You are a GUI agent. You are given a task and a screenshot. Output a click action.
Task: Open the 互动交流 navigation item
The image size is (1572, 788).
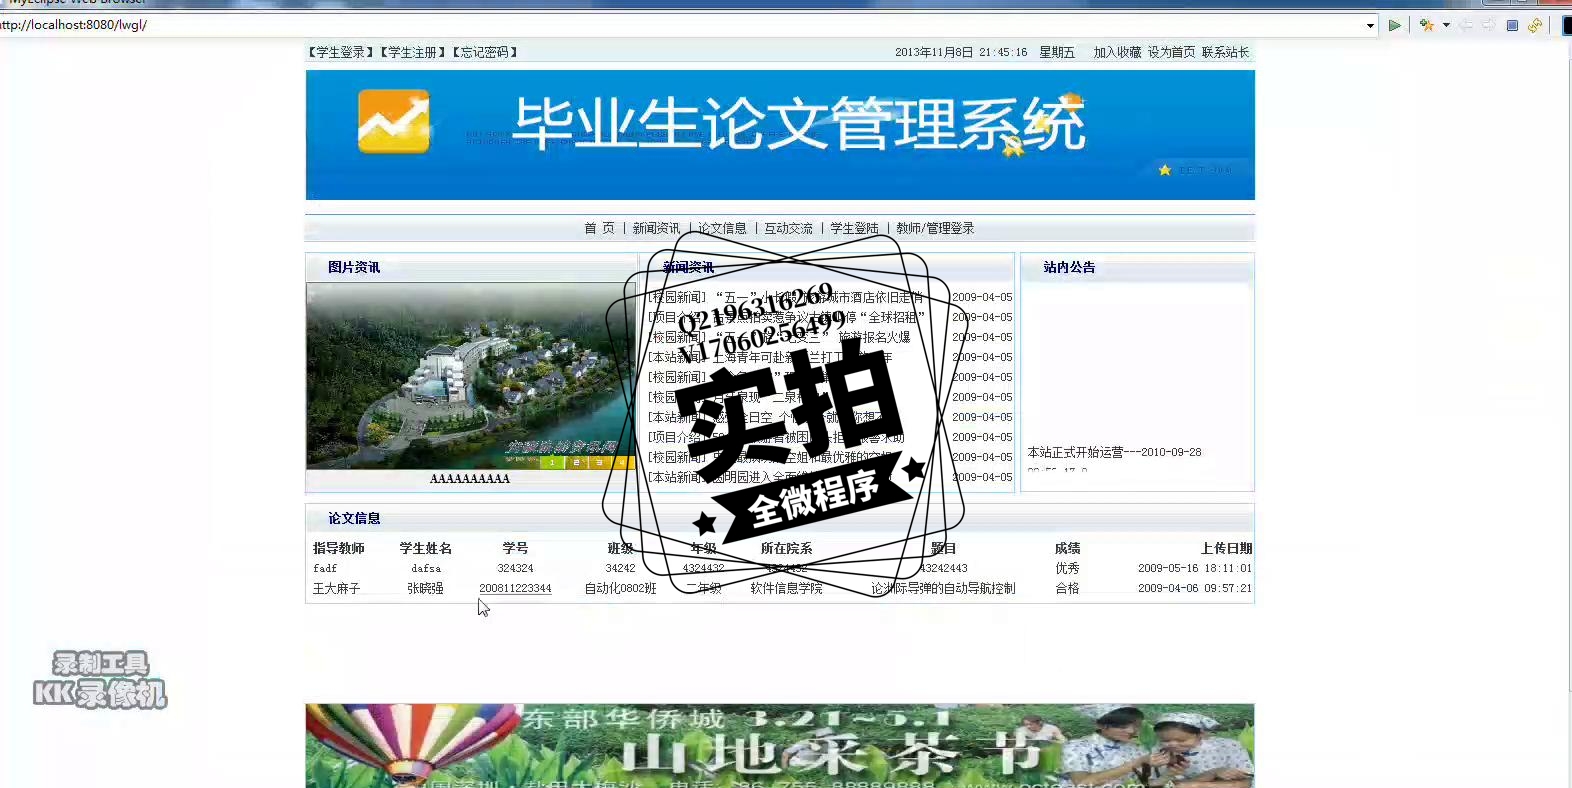click(789, 228)
